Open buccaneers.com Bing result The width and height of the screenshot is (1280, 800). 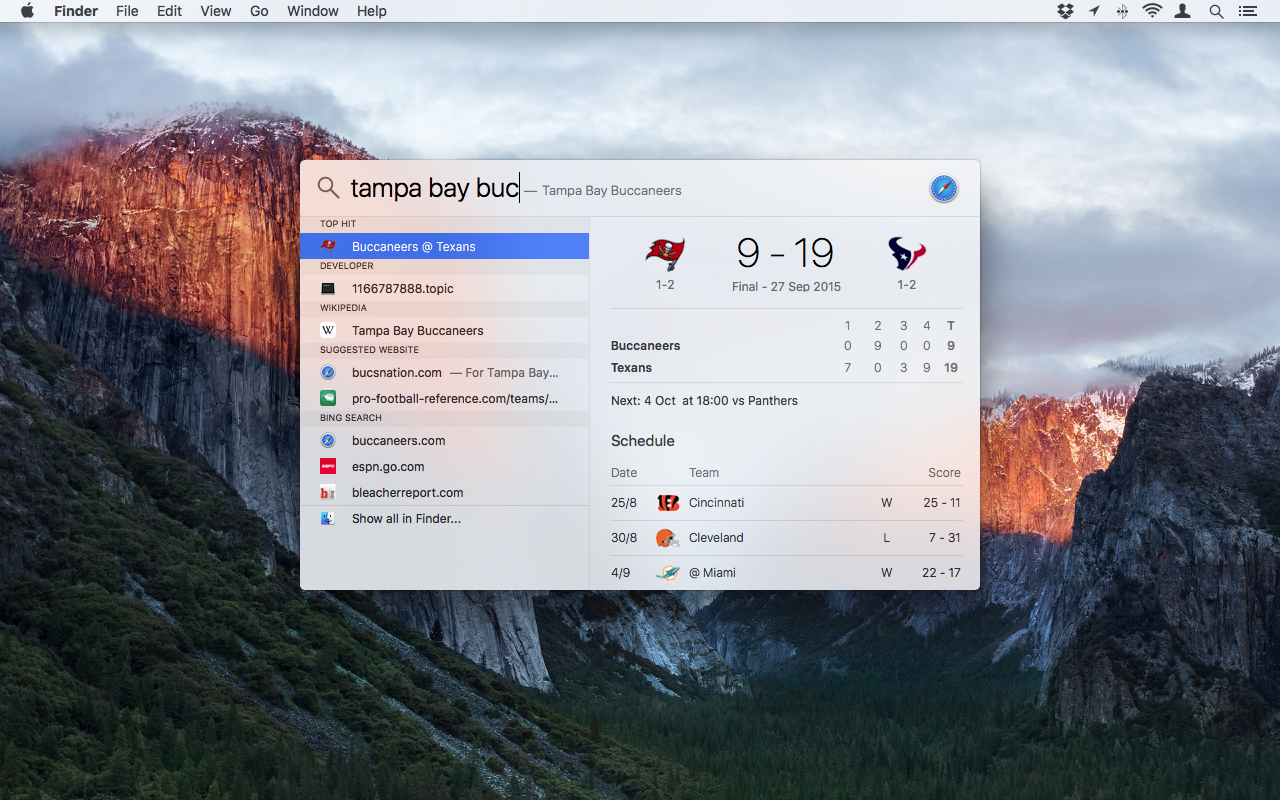click(x=444, y=440)
